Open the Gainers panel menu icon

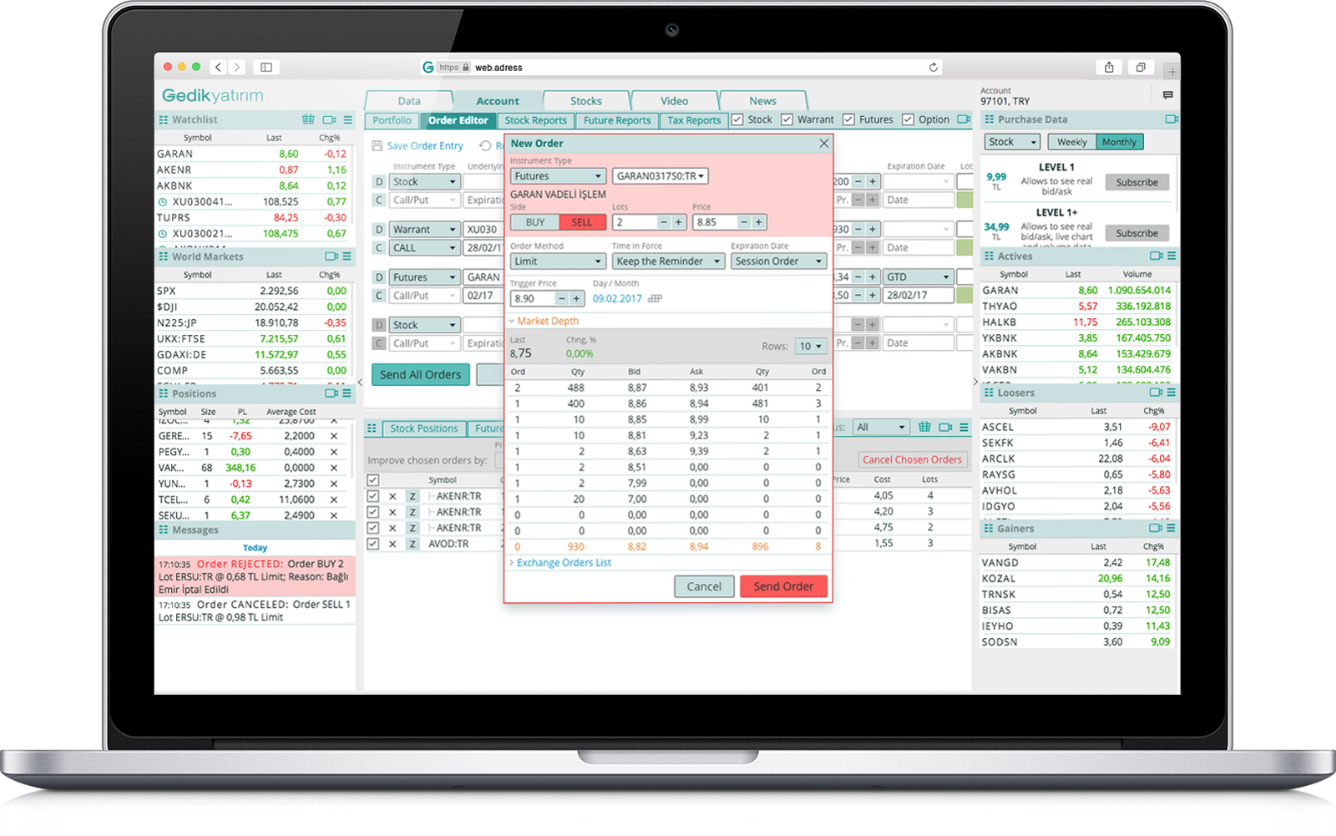pos(1172,528)
